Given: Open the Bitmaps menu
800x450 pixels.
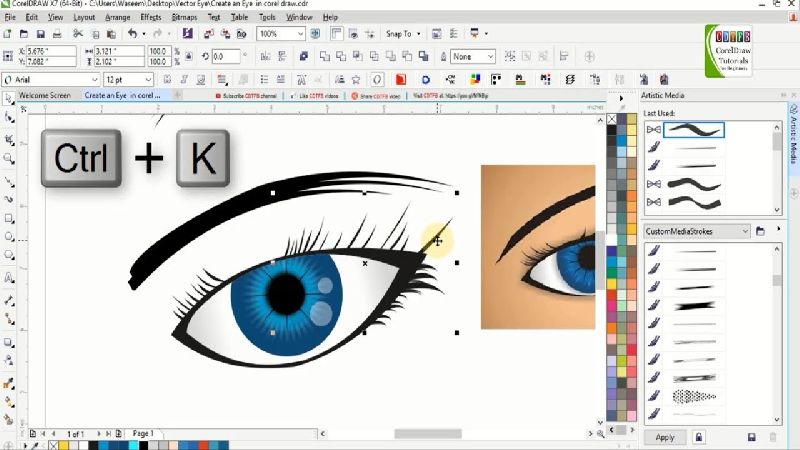Looking at the screenshot, I should point(184,17).
